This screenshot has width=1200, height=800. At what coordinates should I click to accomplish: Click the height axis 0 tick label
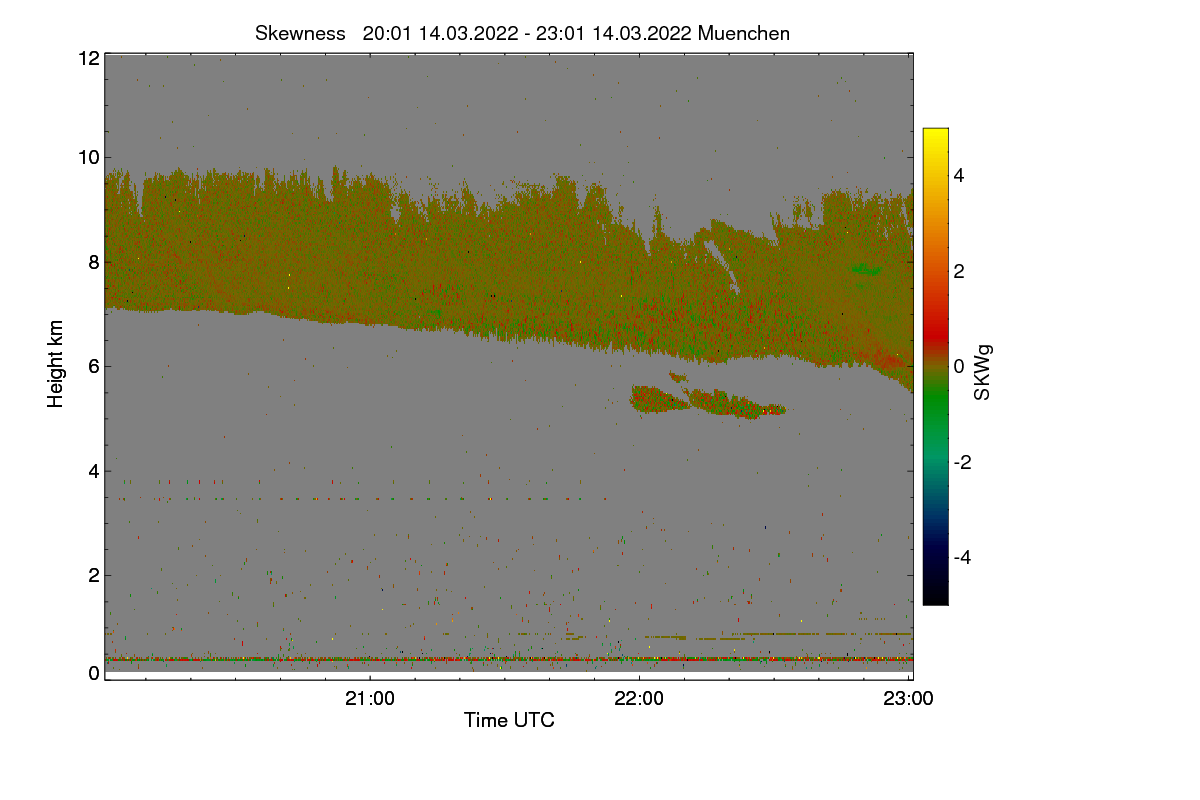93,673
